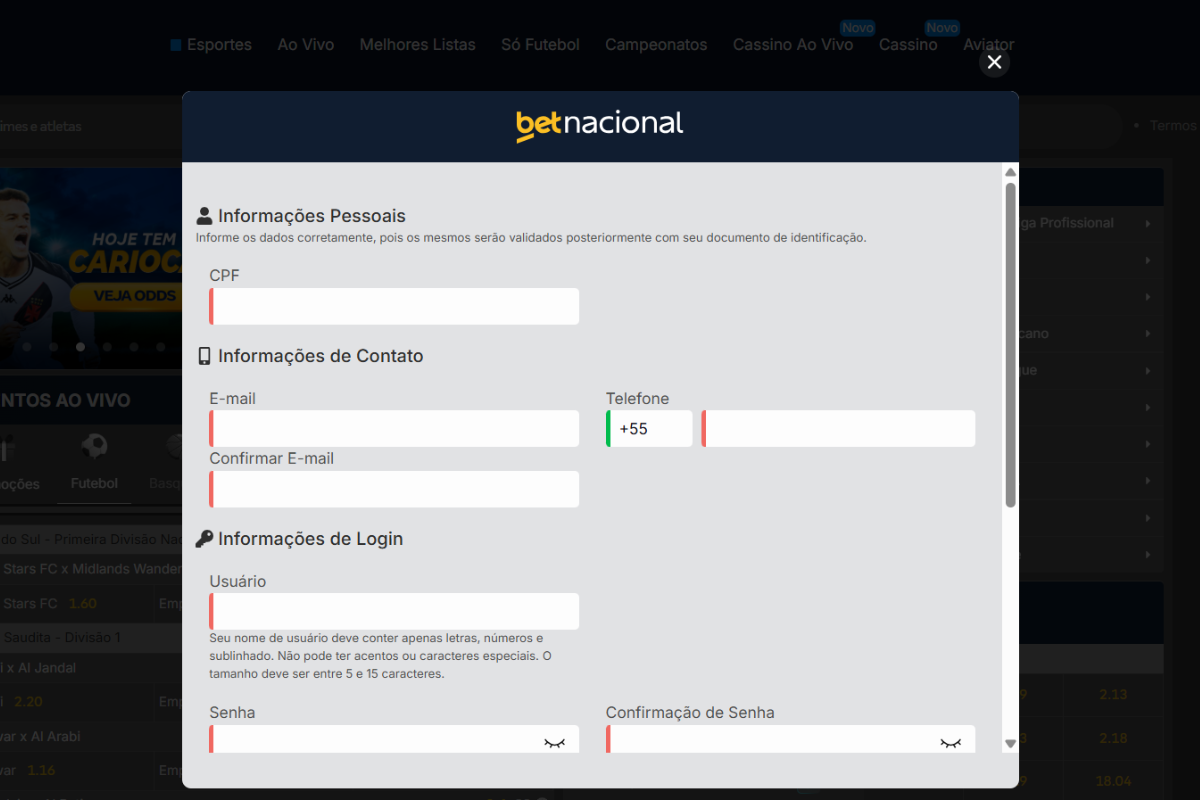
Task: Click the key icon beside Informações de Login
Action: point(205,537)
